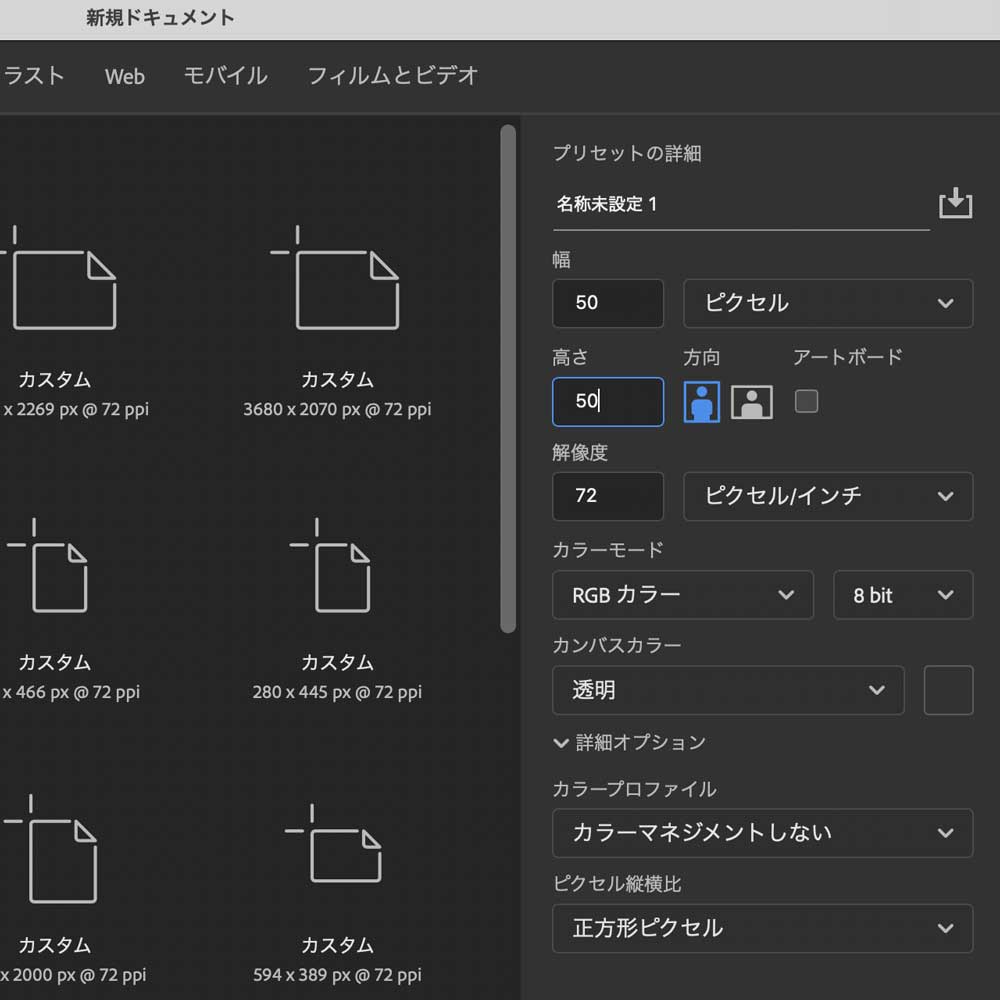Enable the アートボード checkbox
1000x1000 pixels.
coord(806,401)
